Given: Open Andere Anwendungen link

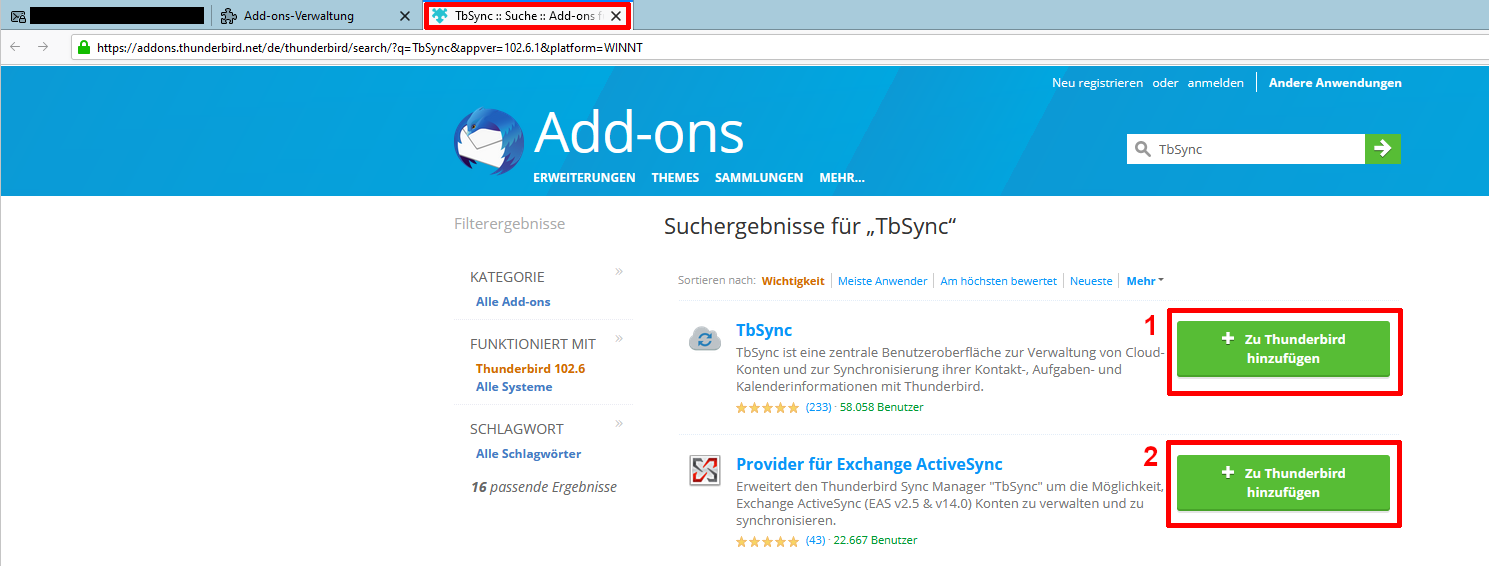Looking at the screenshot, I should pos(1335,83).
